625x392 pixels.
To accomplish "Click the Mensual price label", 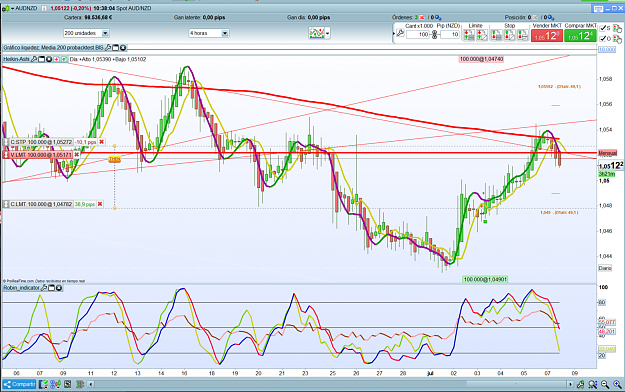I will click(607, 153).
